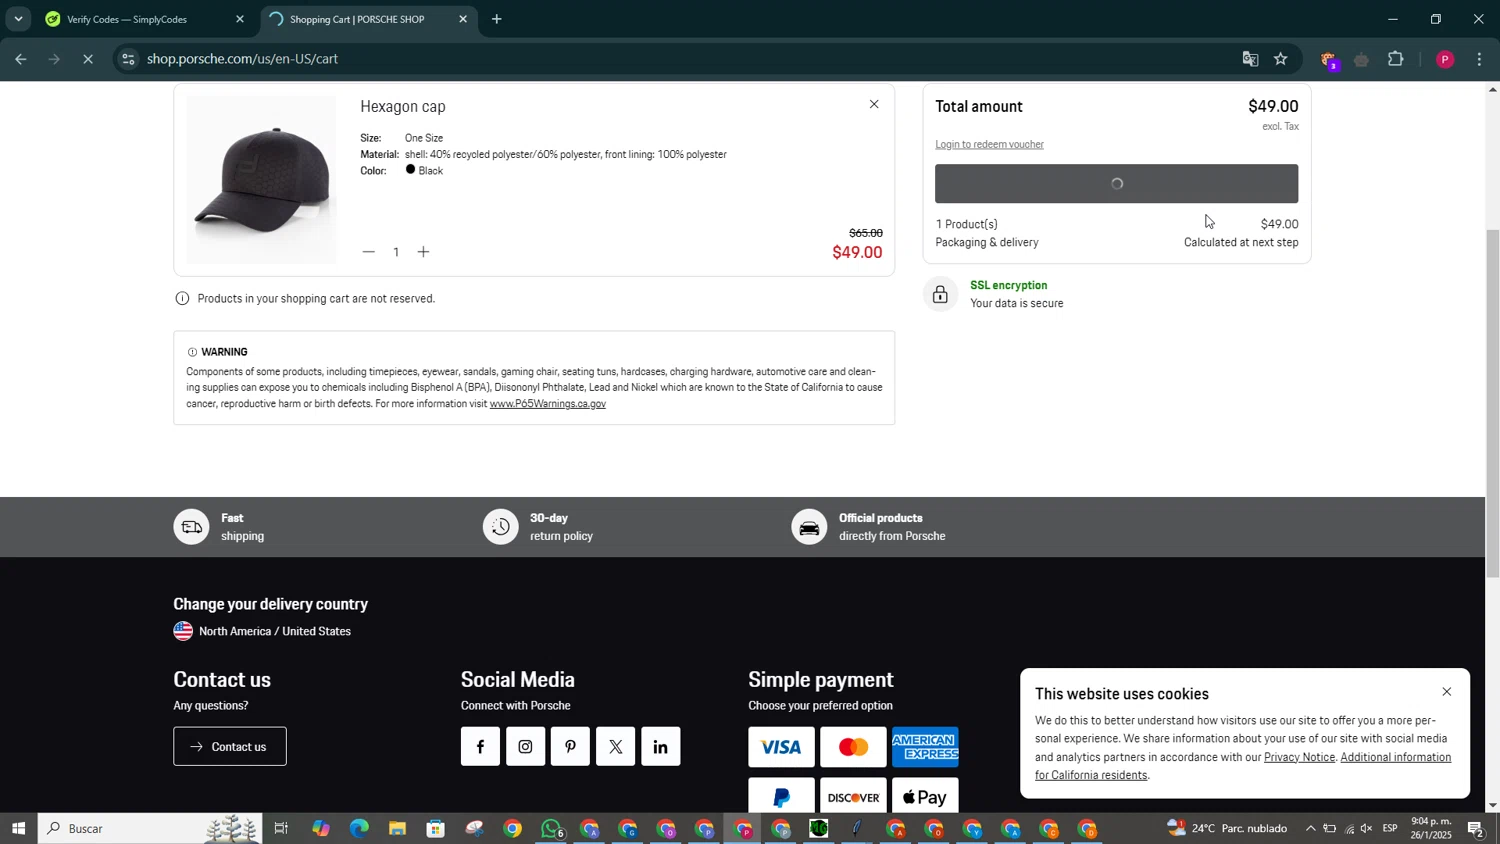Click the Hexagon cap product title
Screen dimensions: 1500x844
click(403, 107)
